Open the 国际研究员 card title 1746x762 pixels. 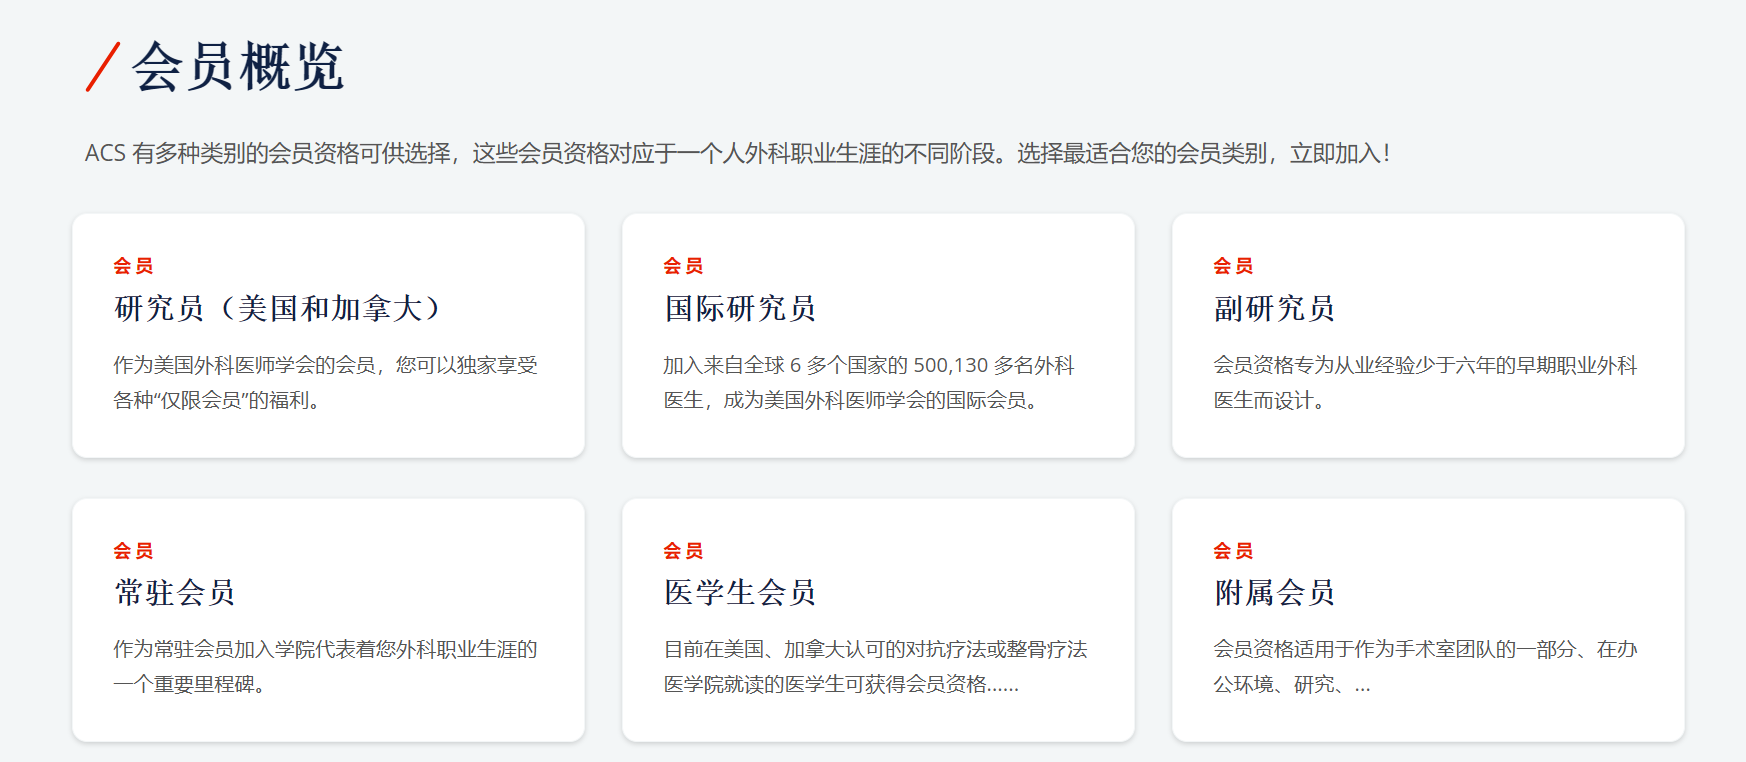(740, 308)
